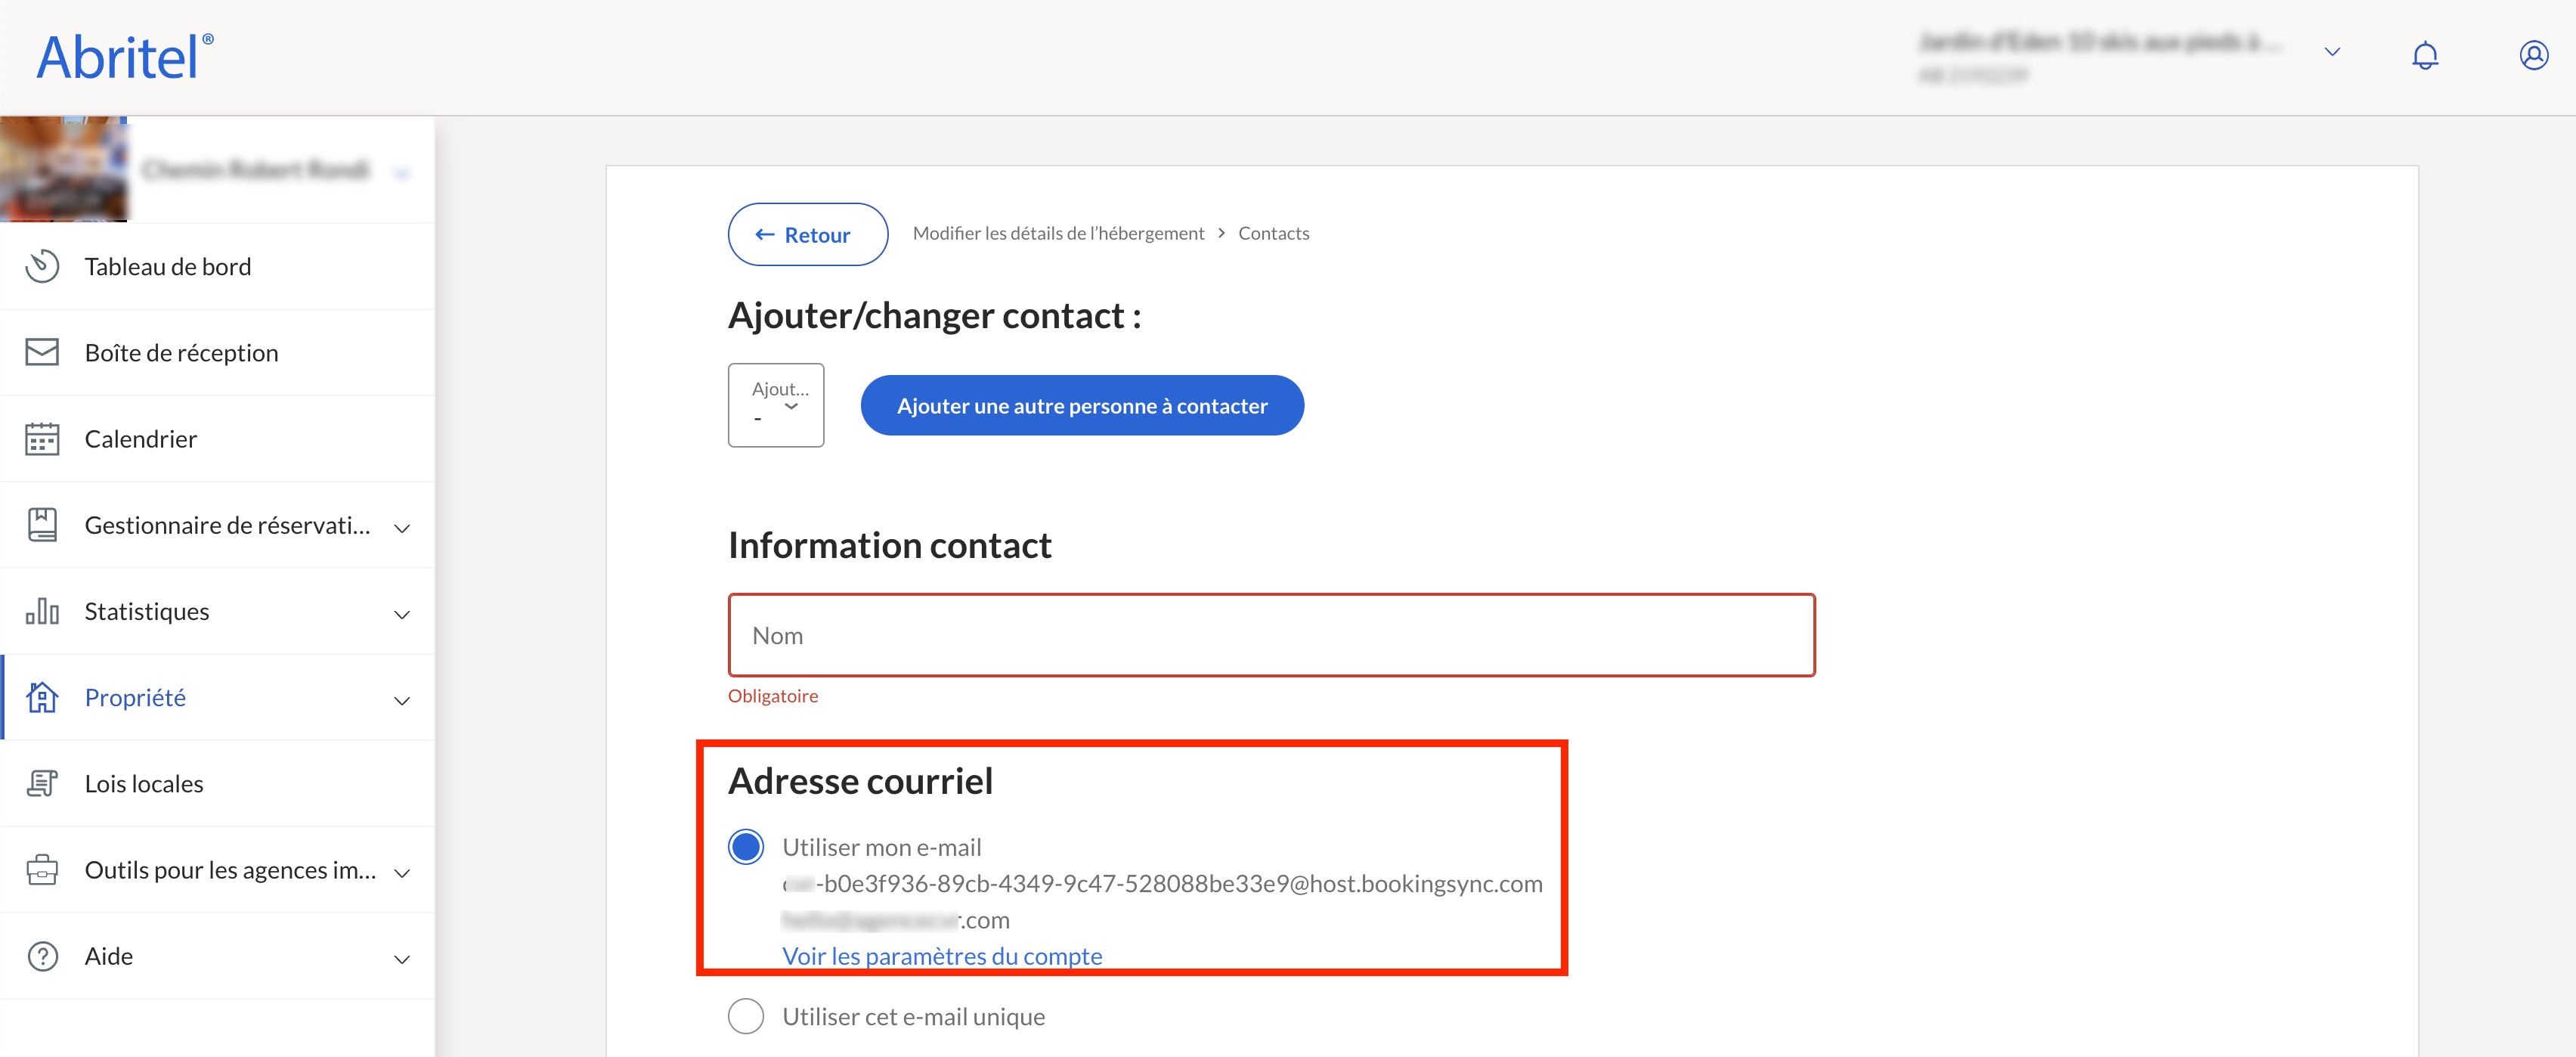Click the Aide question mark icon
Viewport: 2576px width, 1057px height.
pos(42,956)
